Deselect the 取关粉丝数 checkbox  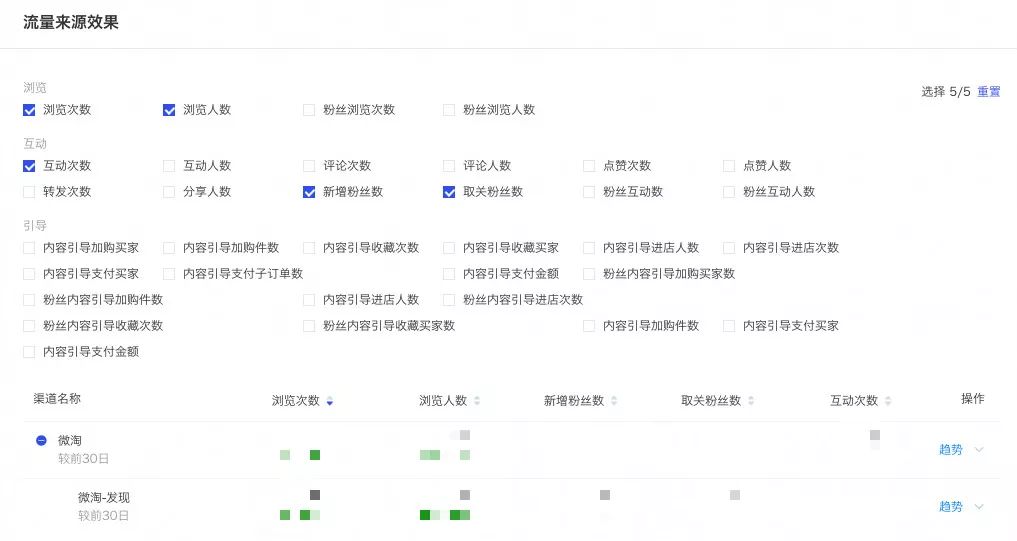pyautogui.click(x=449, y=192)
